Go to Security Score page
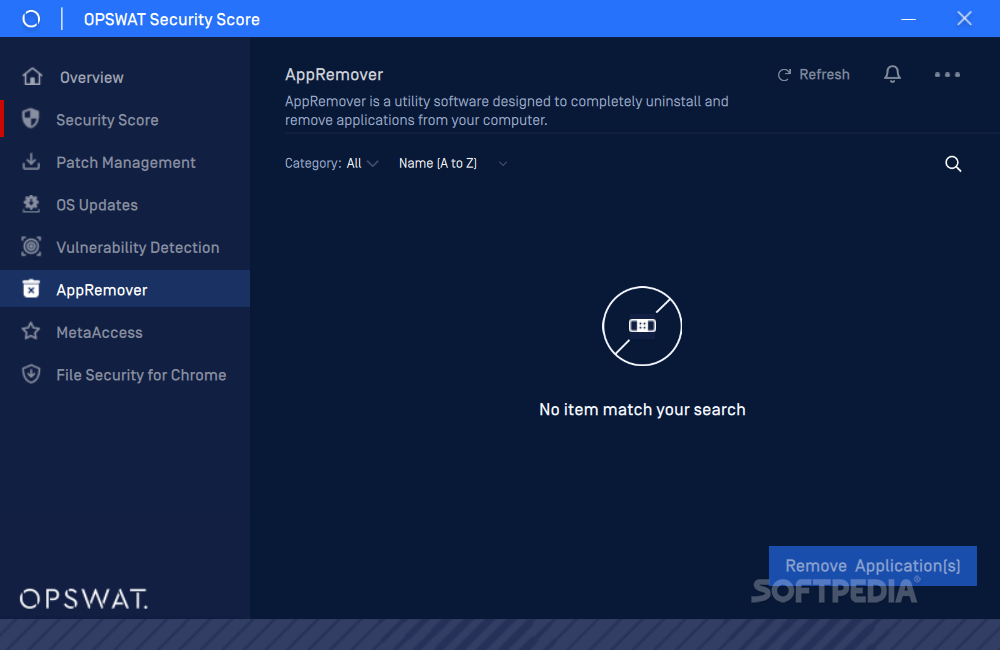Image resolution: width=1000 pixels, height=650 pixels. 125,120
